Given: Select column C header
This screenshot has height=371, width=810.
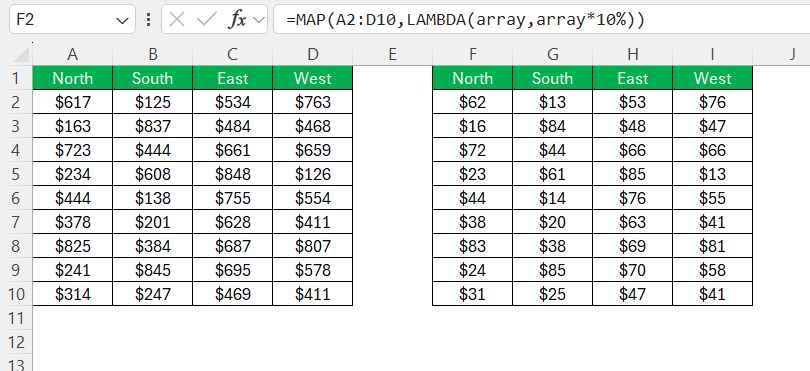Looking at the screenshot, I should 232,54.
